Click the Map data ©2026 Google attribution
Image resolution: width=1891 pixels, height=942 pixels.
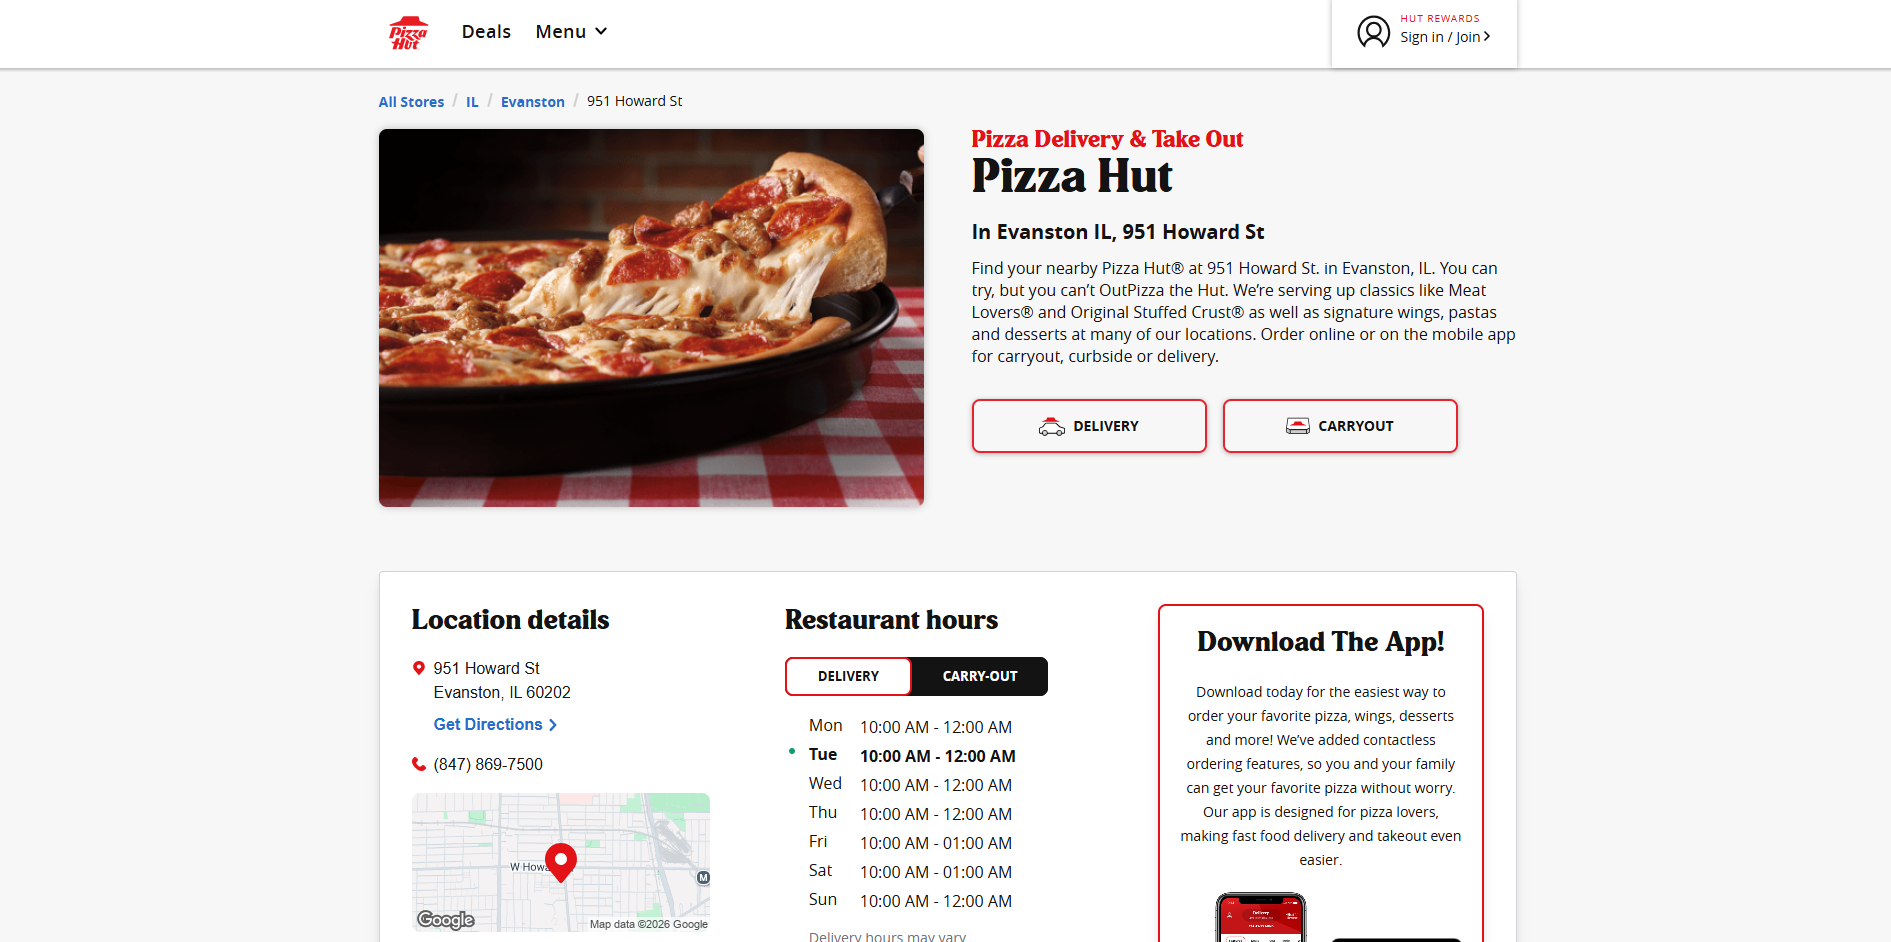point(649,924)
